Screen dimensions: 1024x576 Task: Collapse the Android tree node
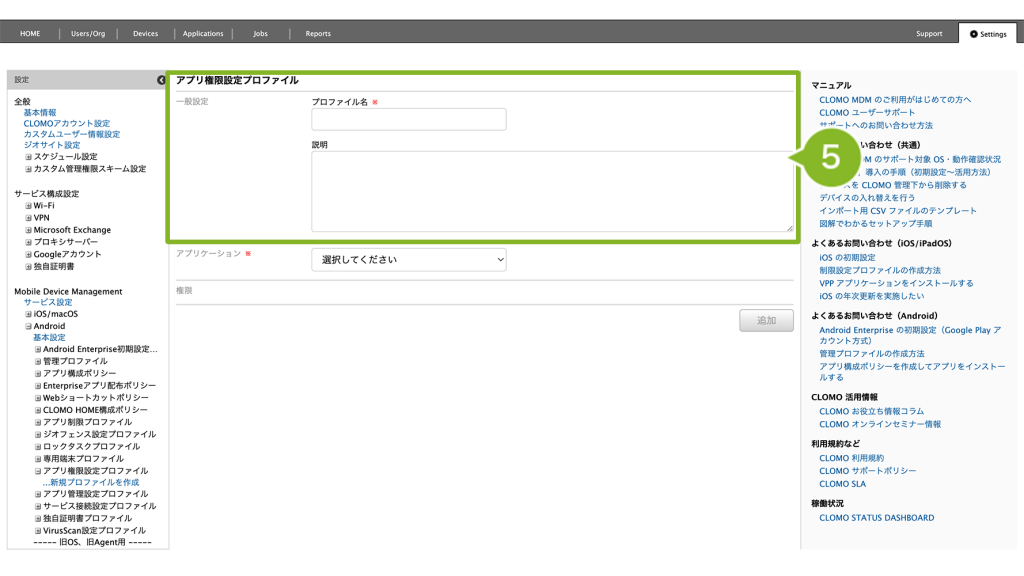click(x=29, y=326)
